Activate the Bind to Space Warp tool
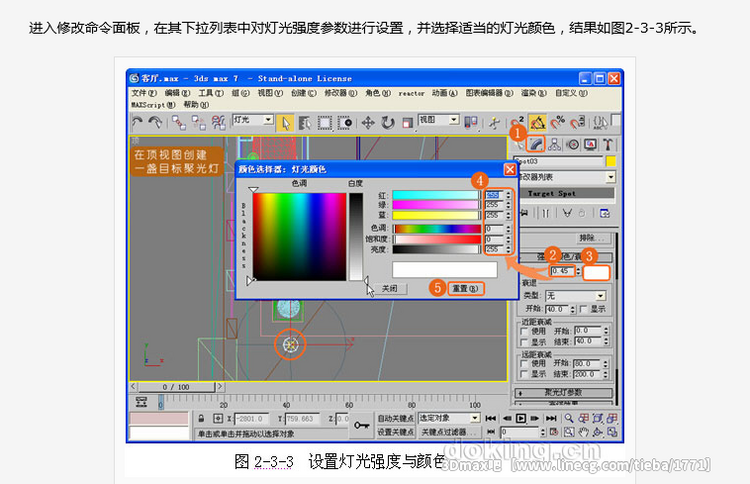 (219, 123)
